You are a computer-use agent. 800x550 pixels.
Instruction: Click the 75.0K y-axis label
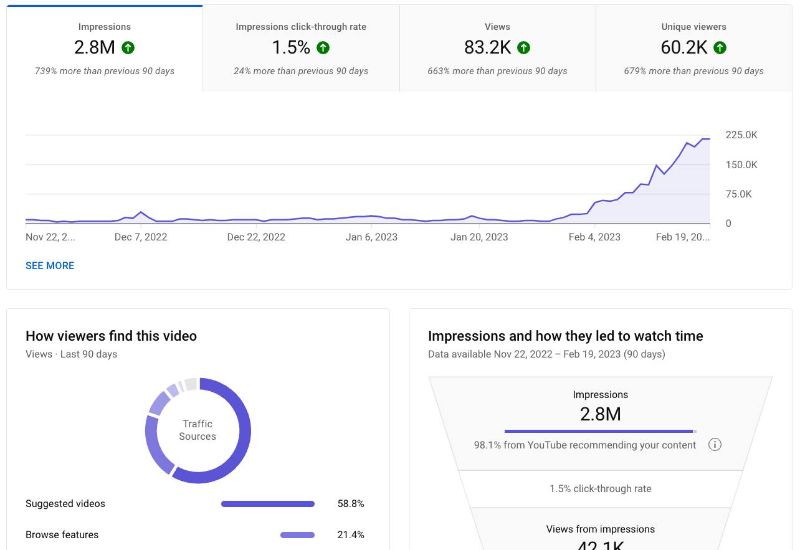pos(738,194)
